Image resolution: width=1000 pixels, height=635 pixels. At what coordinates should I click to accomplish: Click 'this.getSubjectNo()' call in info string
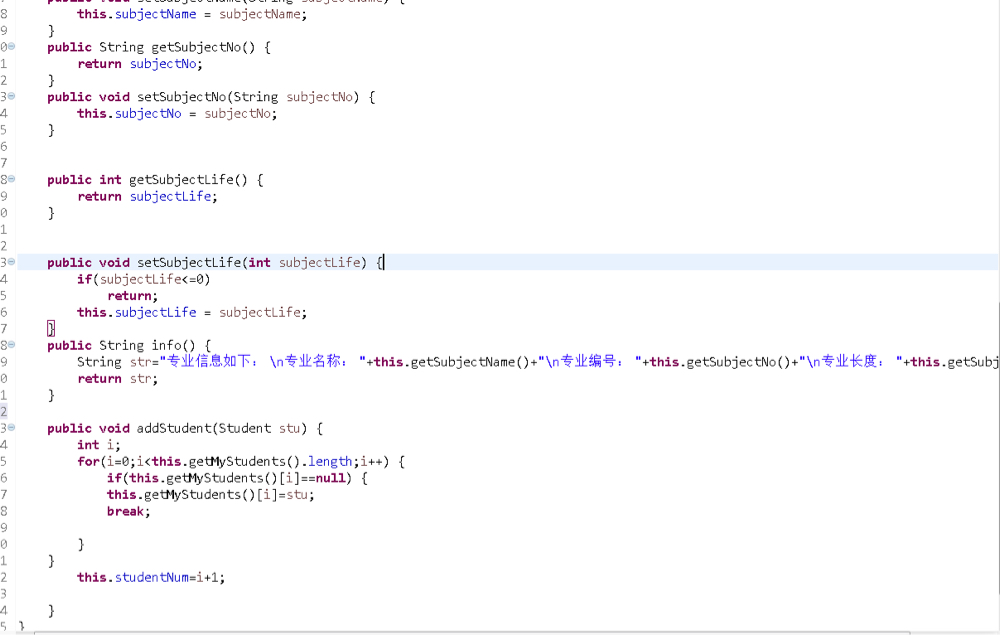pyautogui.click(x=721, y=362)
